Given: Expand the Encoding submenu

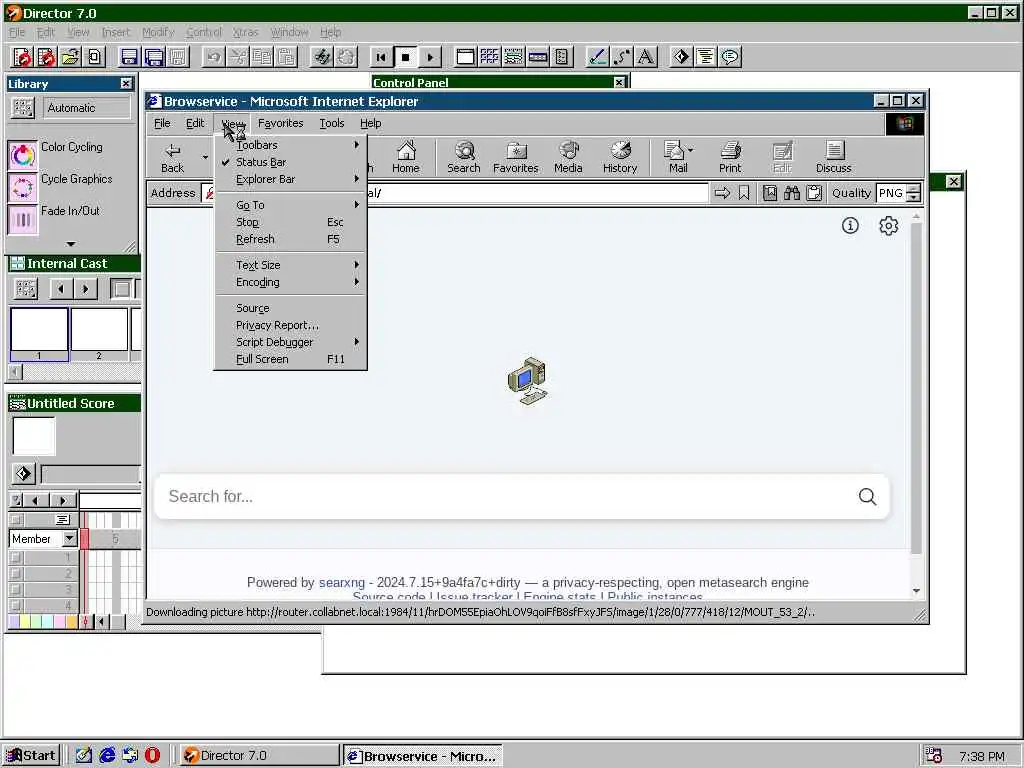Looking at the screenshot, I should (x=291, y=282).
